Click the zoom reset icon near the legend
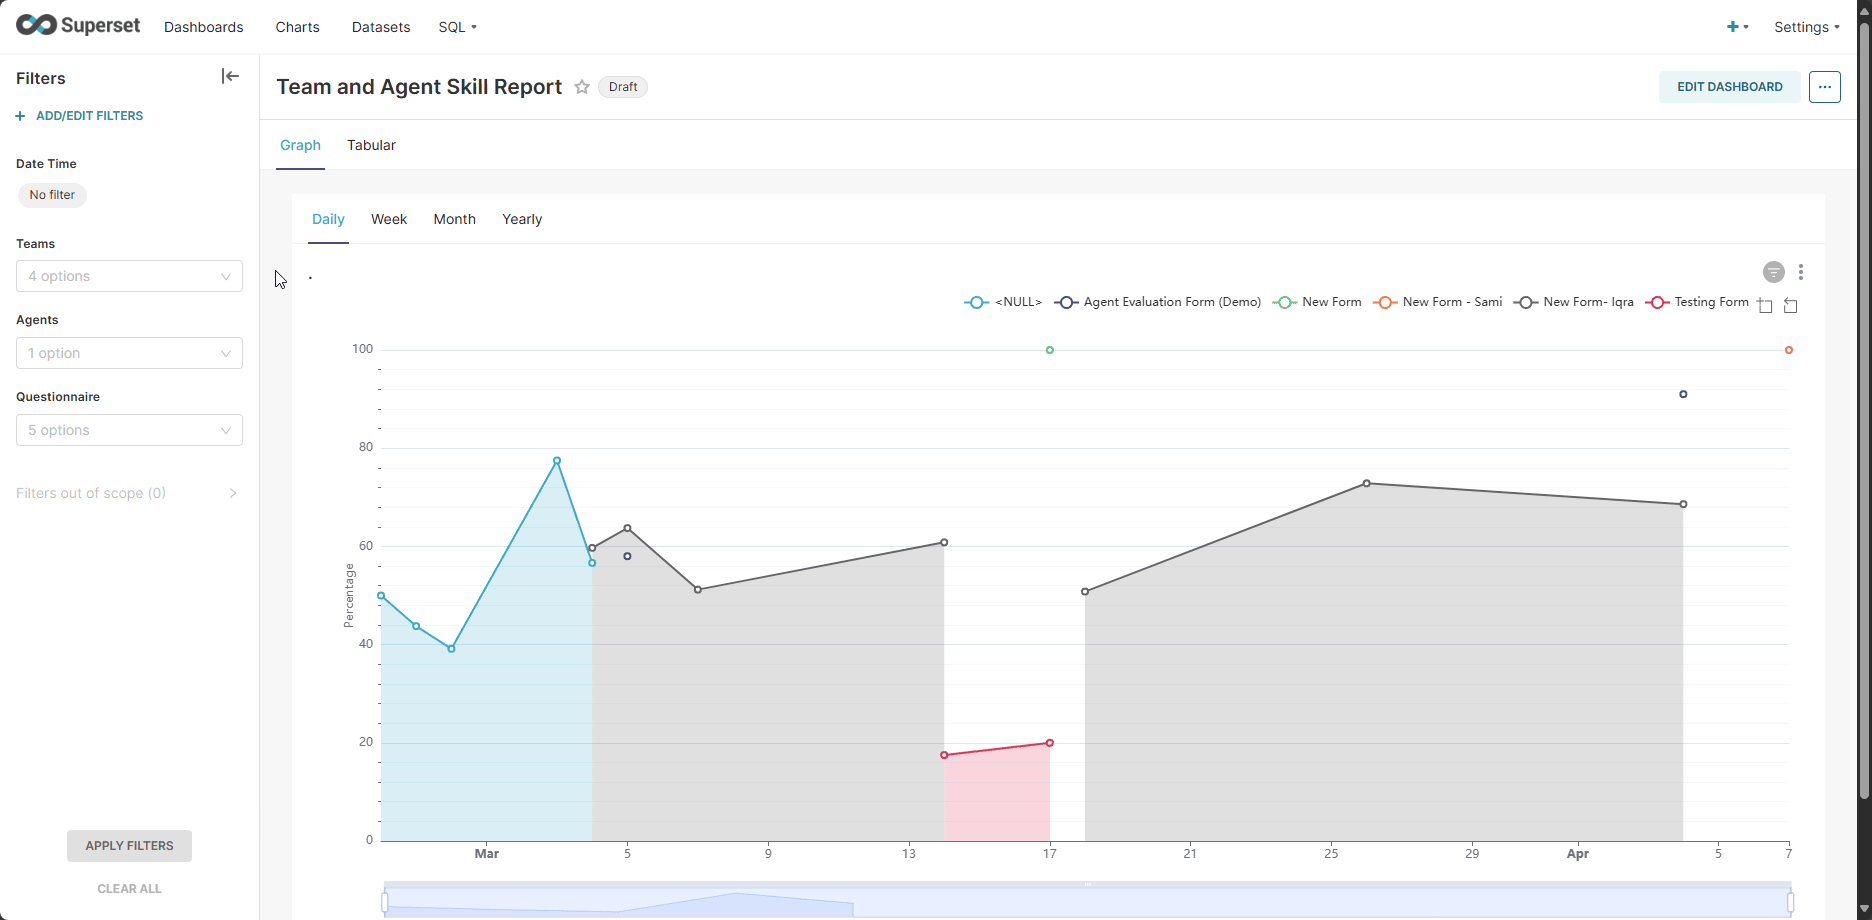Screen dimensions: 1872x920 1790,305
